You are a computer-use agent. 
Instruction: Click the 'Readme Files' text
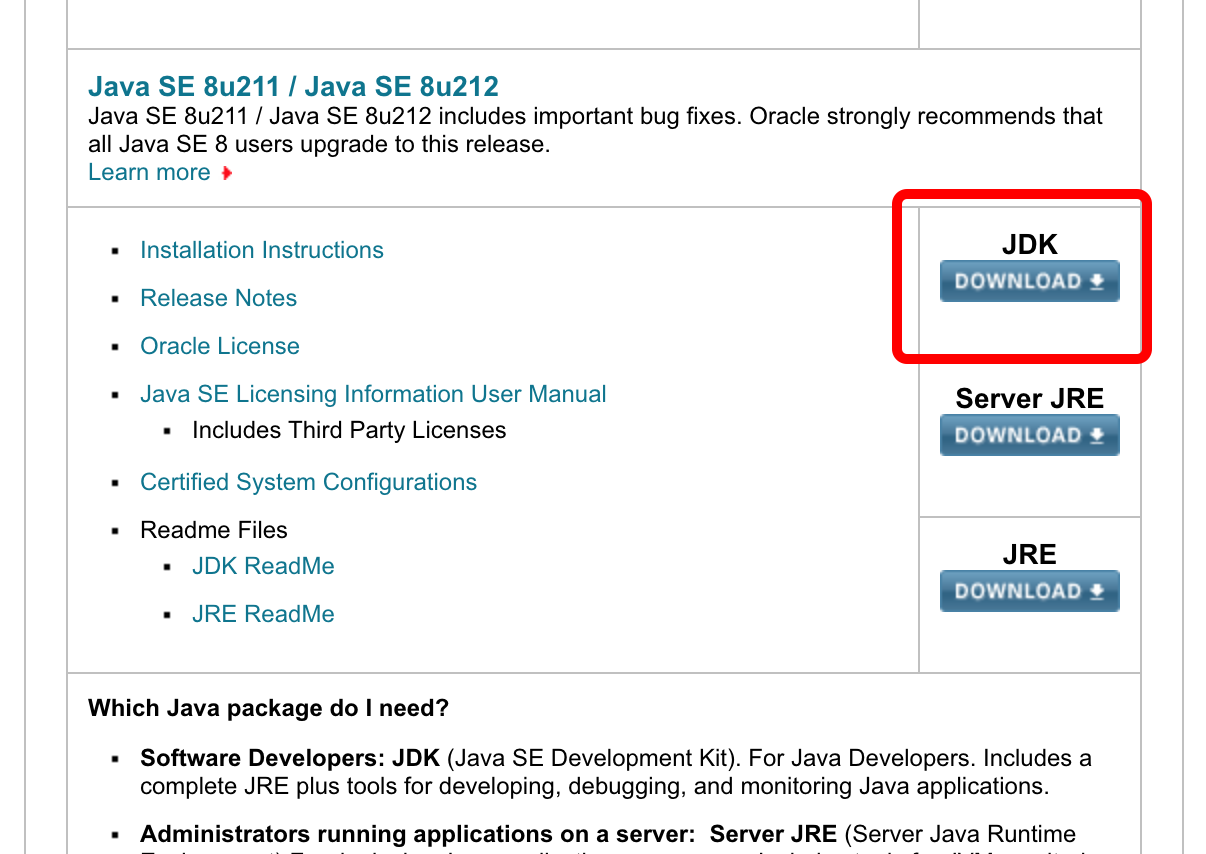[x=214, y=530]
